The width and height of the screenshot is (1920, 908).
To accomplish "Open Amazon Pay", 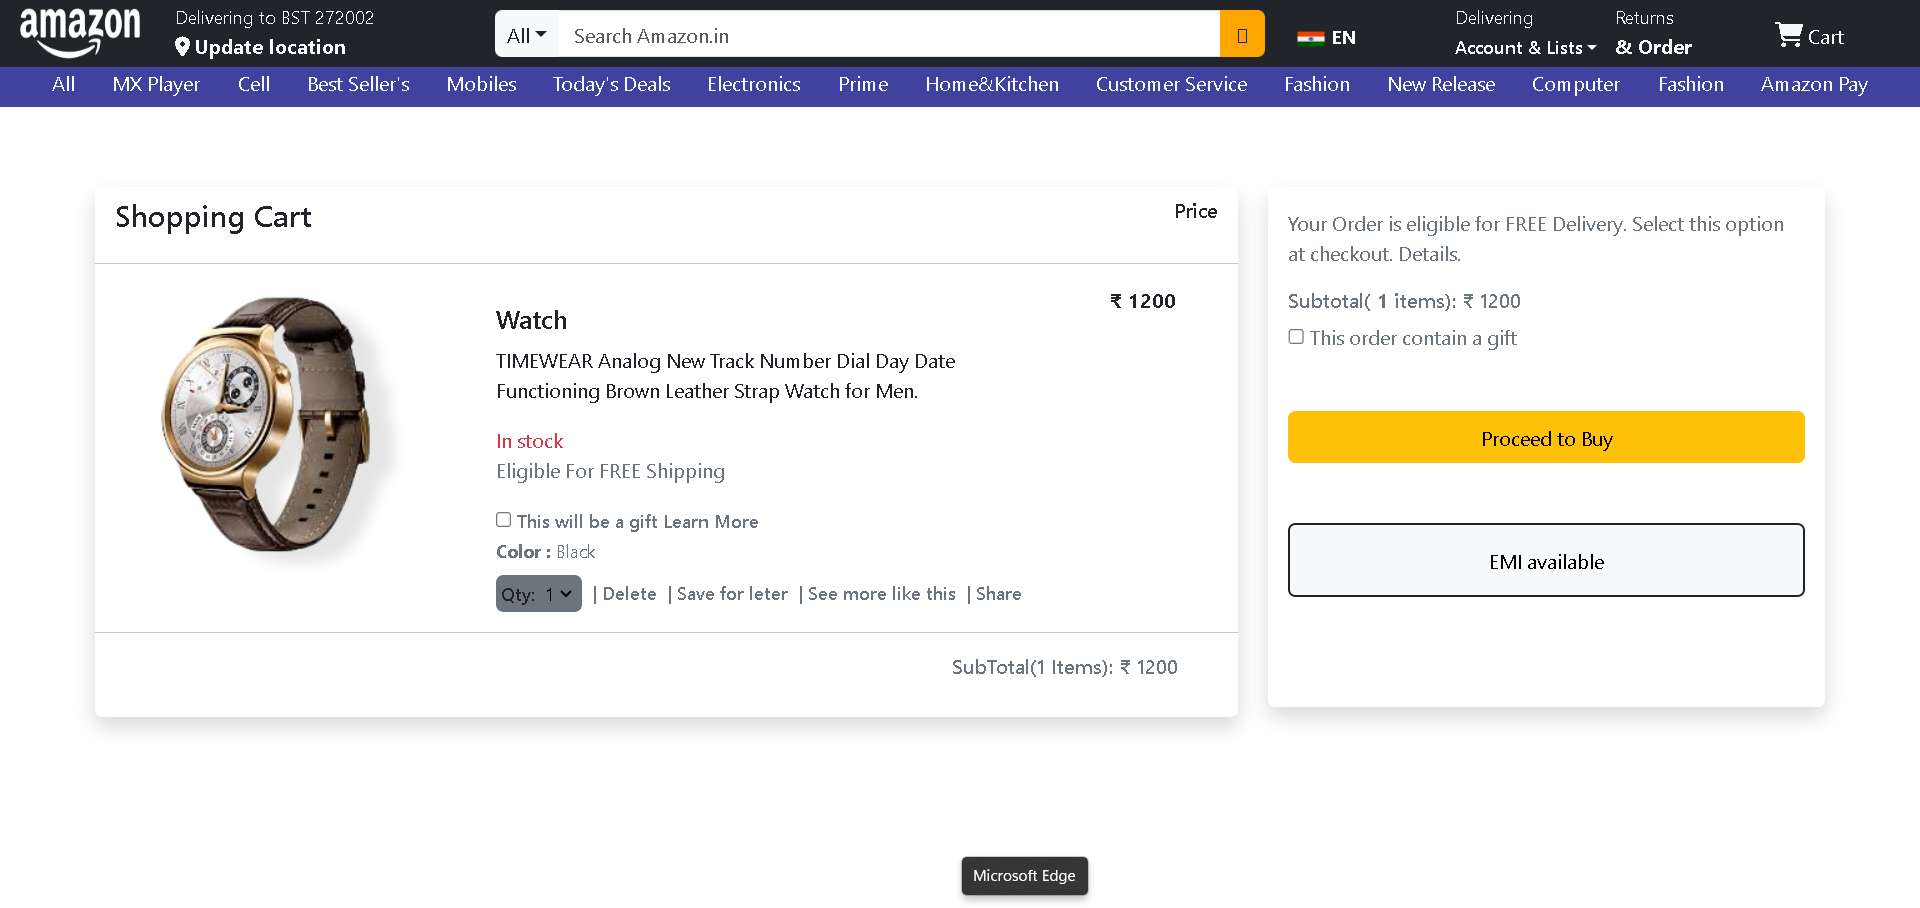I will (1814, 85).
